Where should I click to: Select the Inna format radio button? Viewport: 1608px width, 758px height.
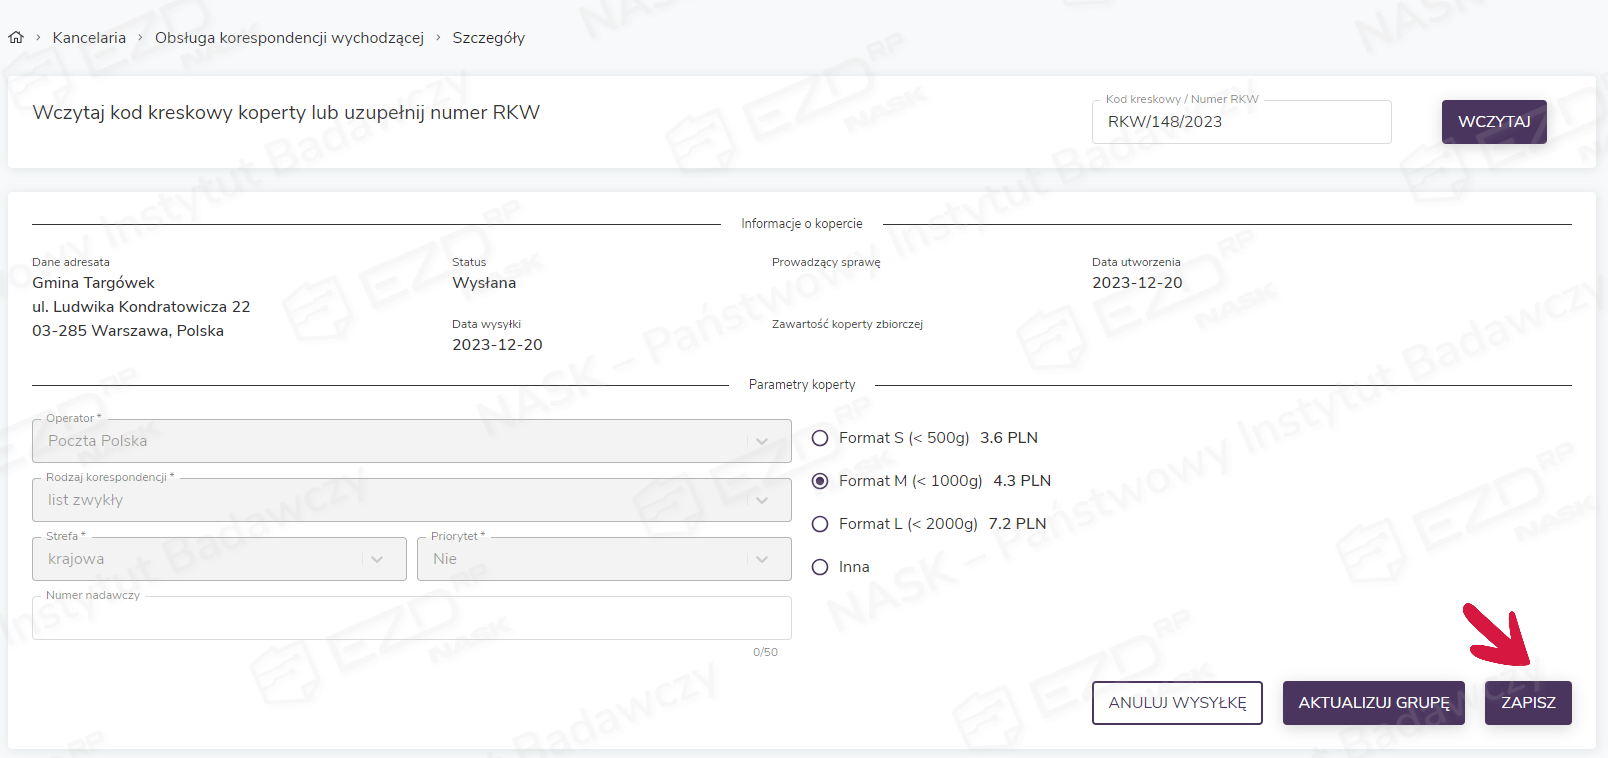820,567
